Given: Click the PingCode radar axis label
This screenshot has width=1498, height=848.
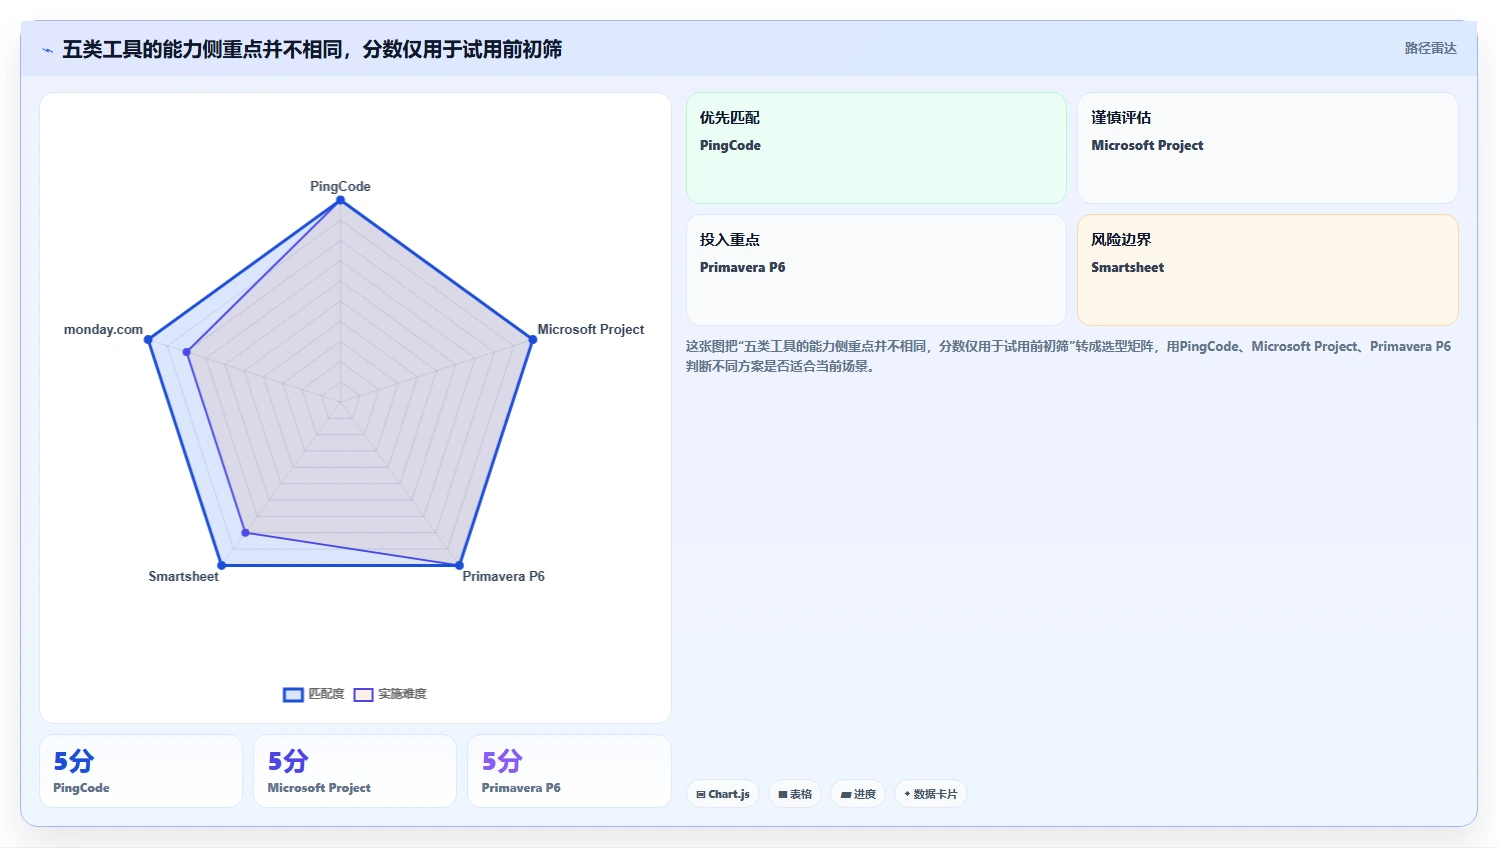Looking at the screenshot, I should point(340,186).
